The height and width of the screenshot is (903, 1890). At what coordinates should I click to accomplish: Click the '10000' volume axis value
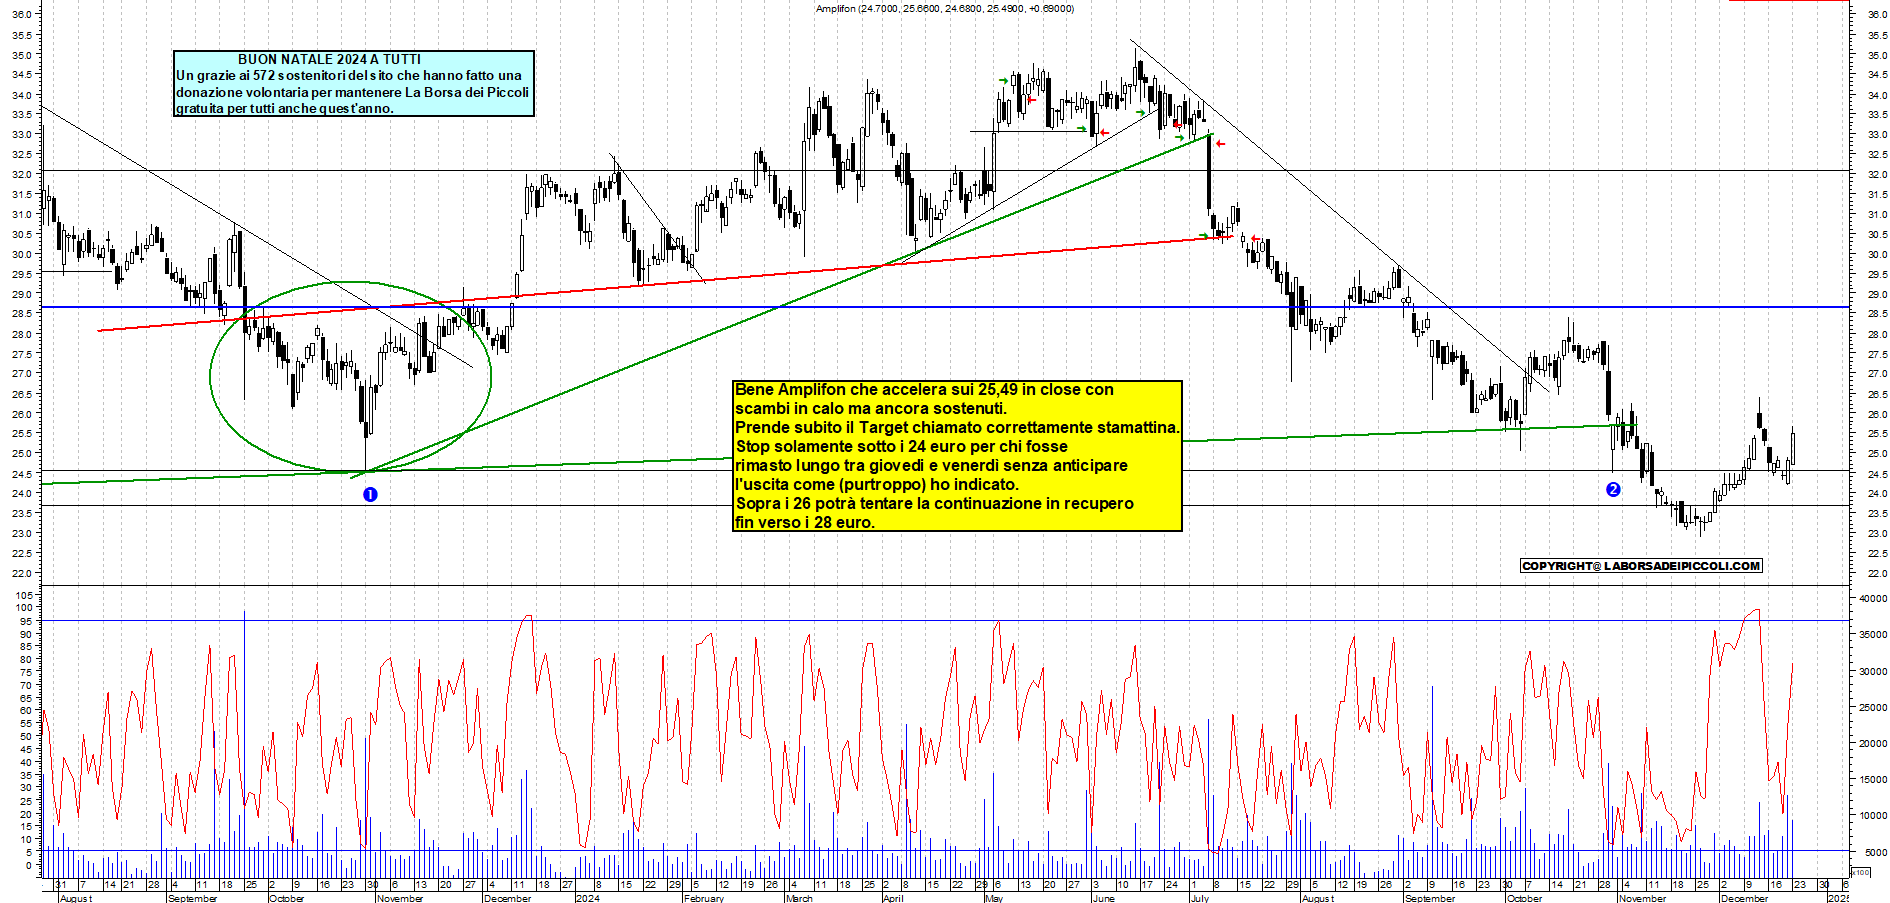coord(1873,815)
